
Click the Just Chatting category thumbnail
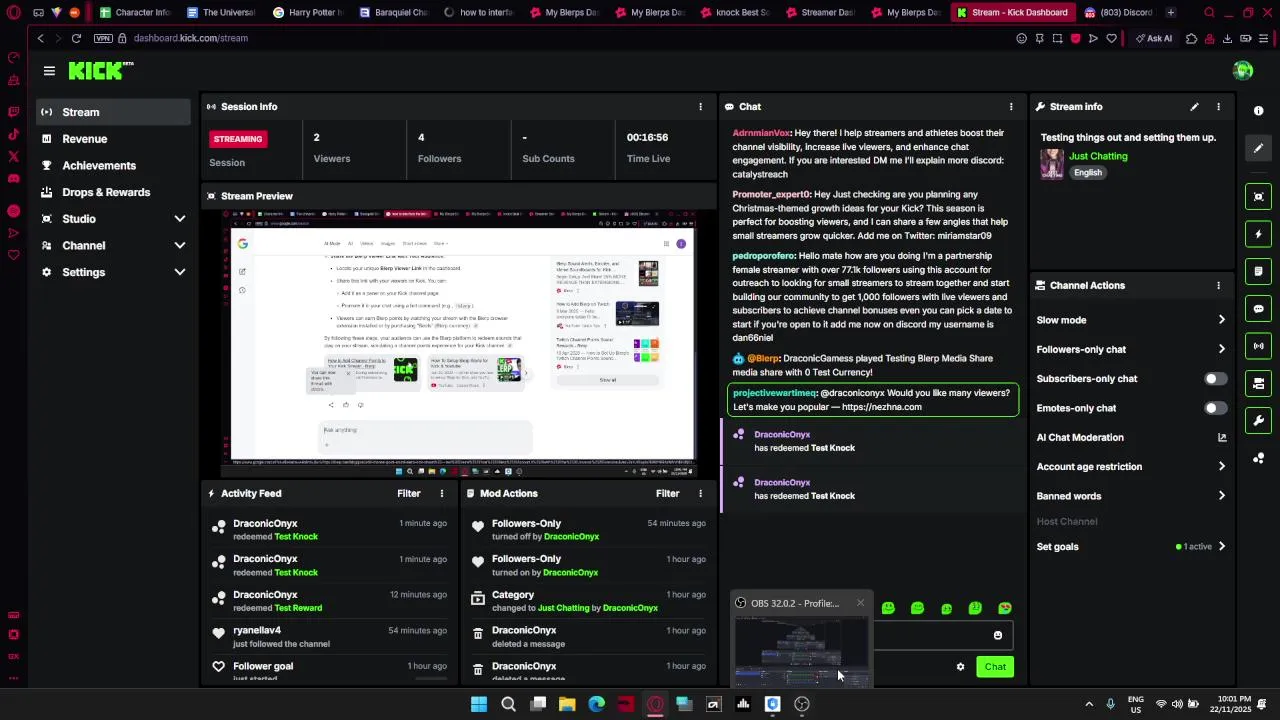point(1052,164)
